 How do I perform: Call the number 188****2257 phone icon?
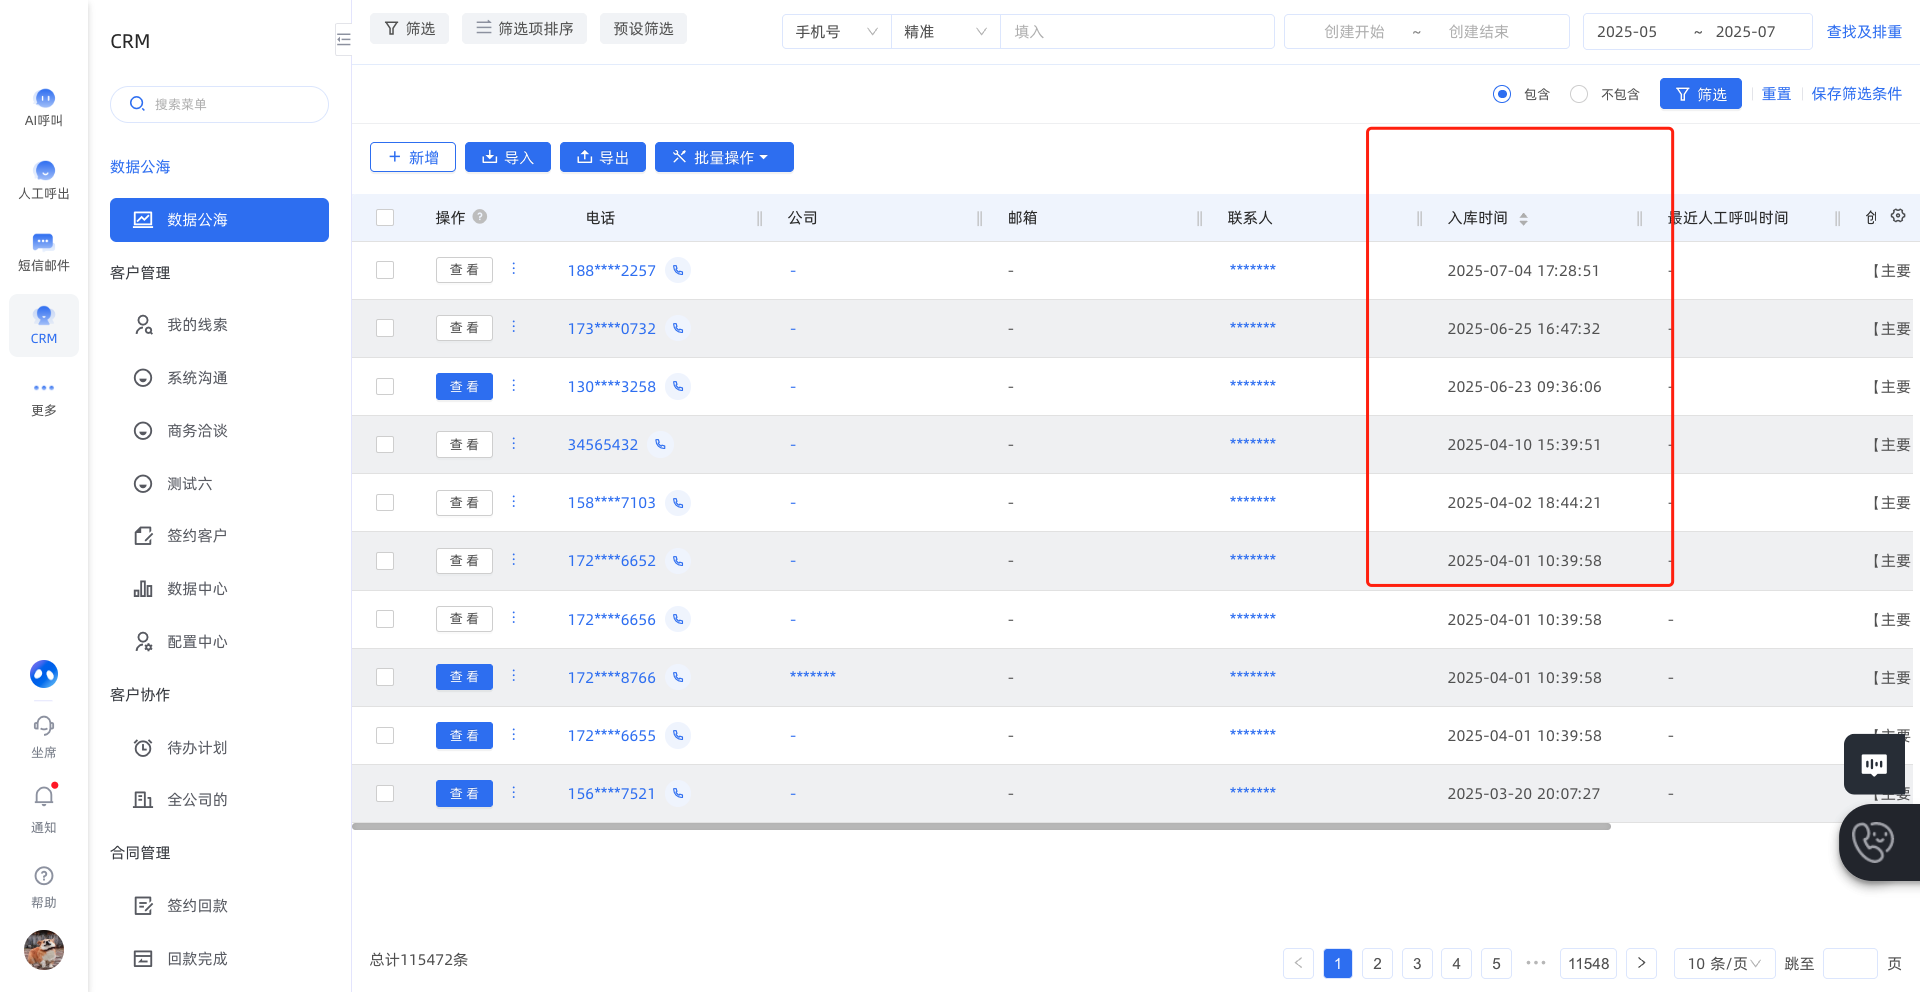click(678, 270)
